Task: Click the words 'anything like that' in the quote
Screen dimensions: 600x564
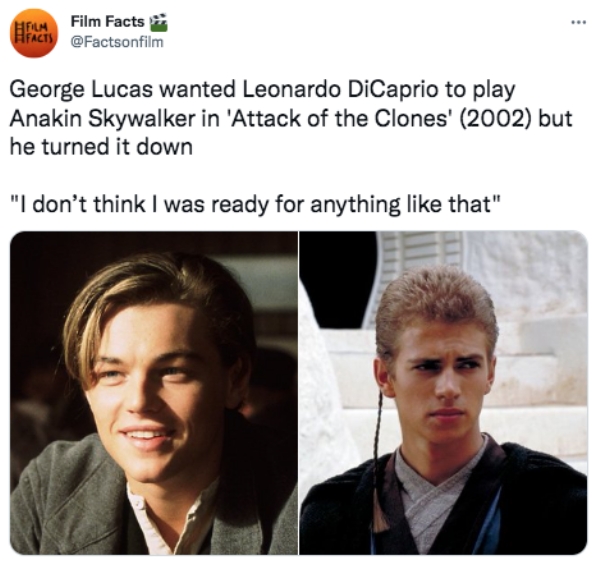Action: coord(405,205)
